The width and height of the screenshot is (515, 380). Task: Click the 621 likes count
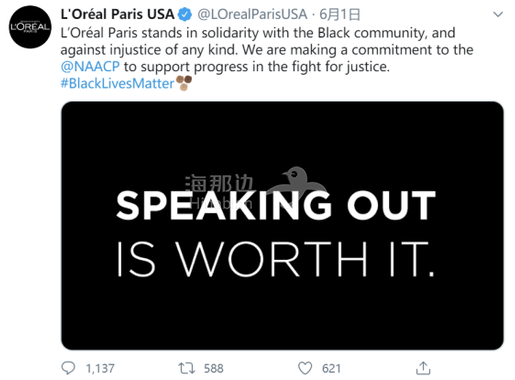pyautogui.click(x=331, y=368)
